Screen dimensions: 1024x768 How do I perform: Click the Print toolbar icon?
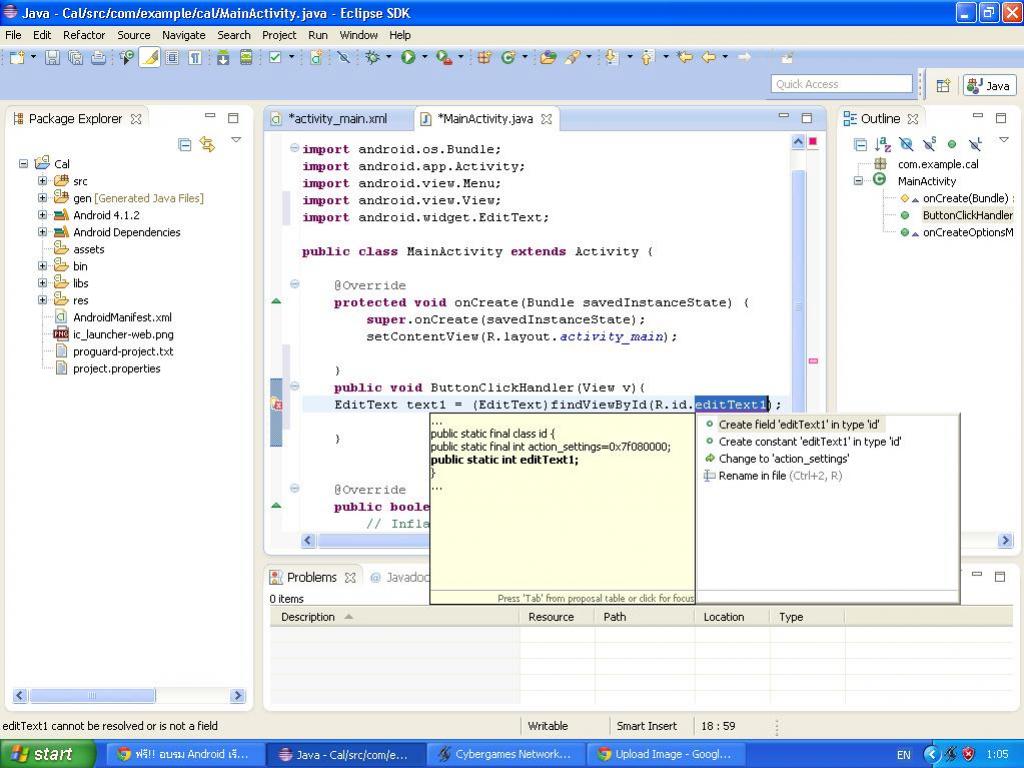coord(99,57)
